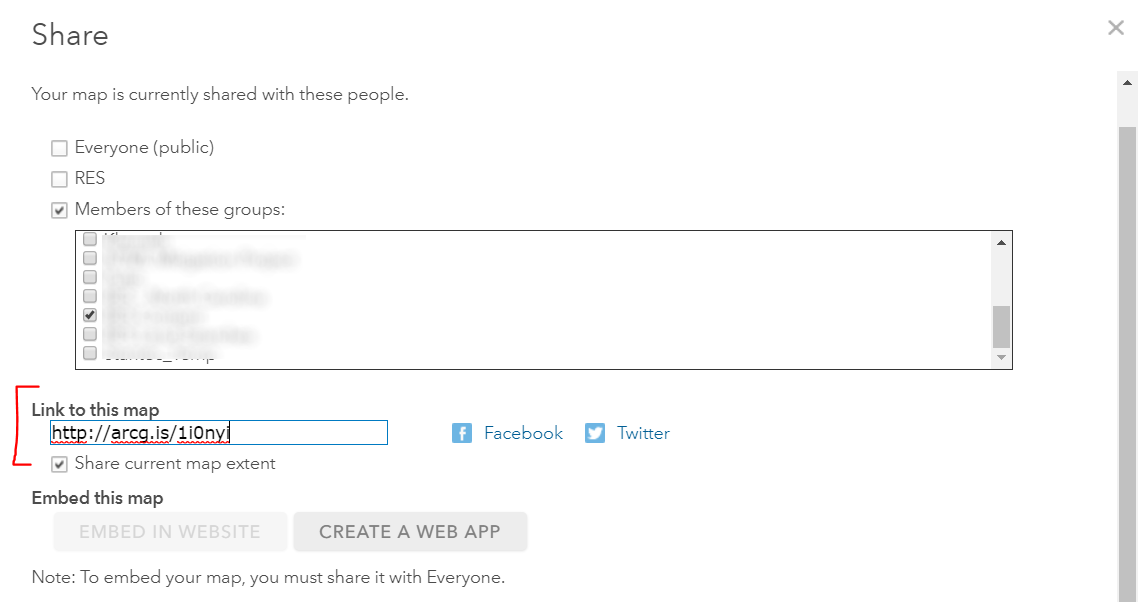Tick the RES organization checkbox
Screen dimensions: 1146x602
coord(60,179)
